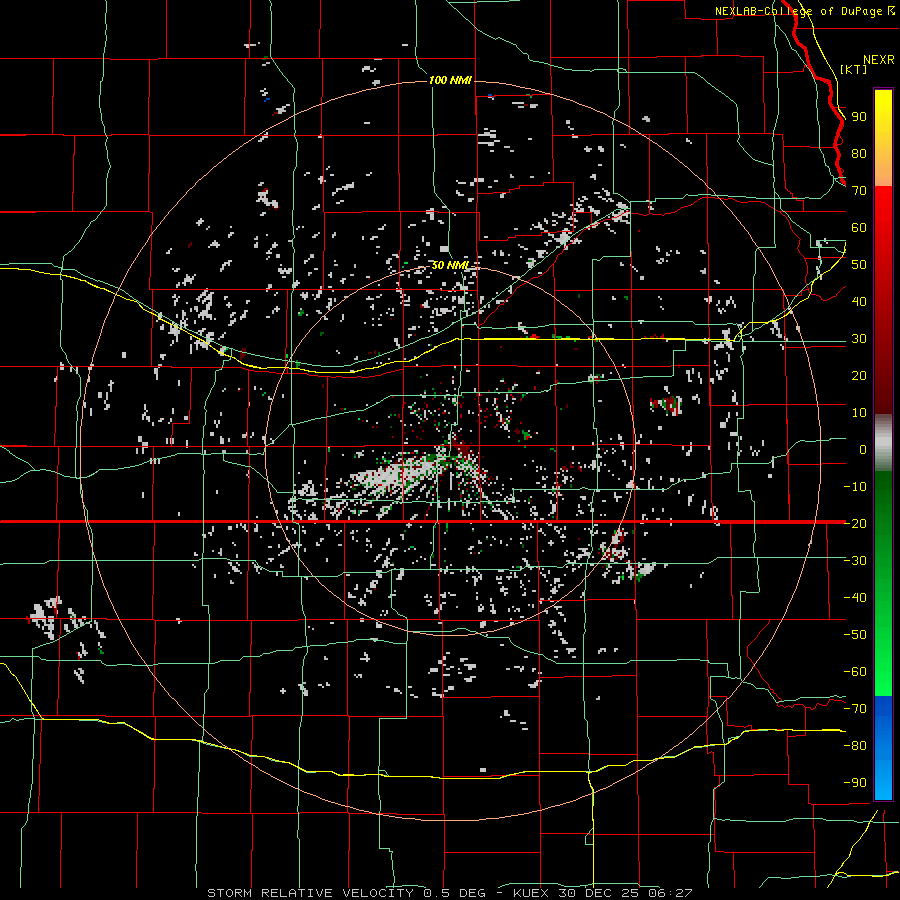This screenshot has height=900, width=900.
Task: Click the -50 value on velocity scale
Action: tap(855, 635)
